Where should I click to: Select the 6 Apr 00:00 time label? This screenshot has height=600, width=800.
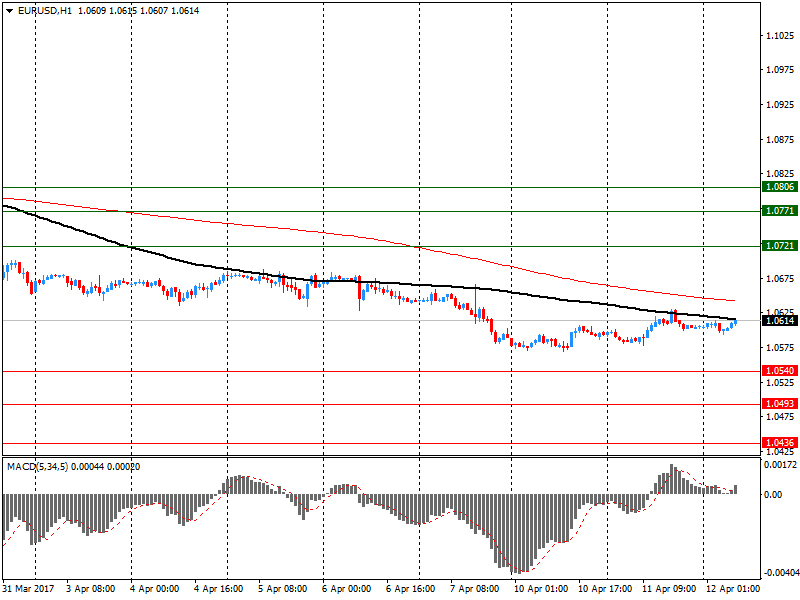point(347,589)
